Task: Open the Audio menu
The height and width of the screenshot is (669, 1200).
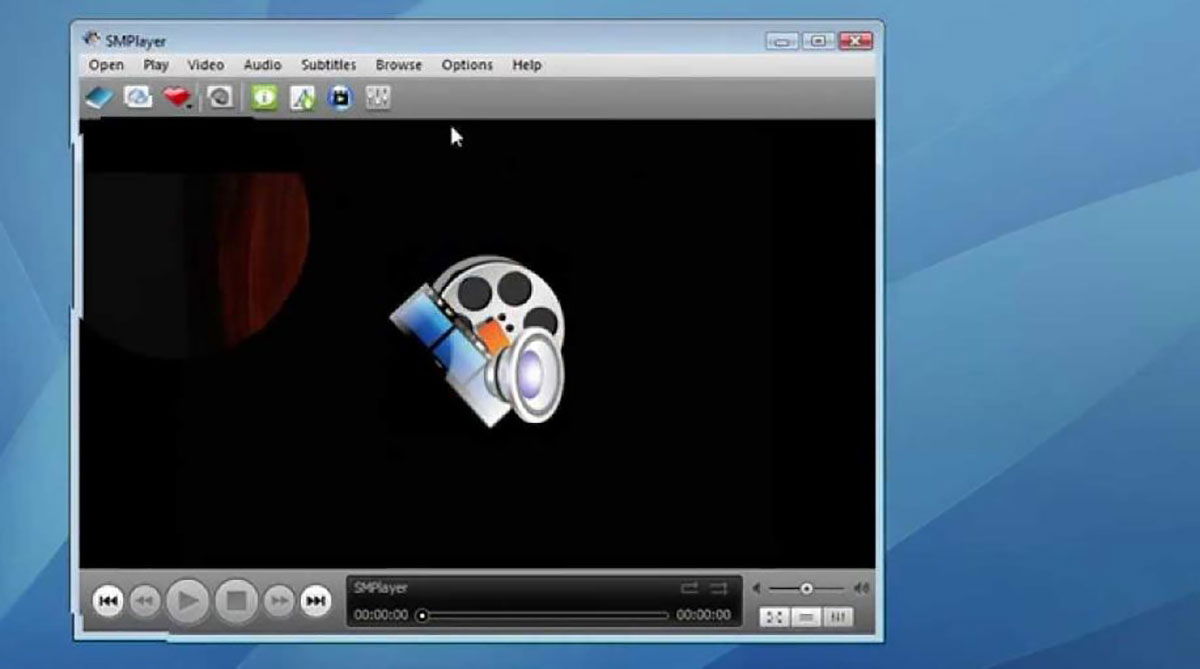Action: (263, 65)
